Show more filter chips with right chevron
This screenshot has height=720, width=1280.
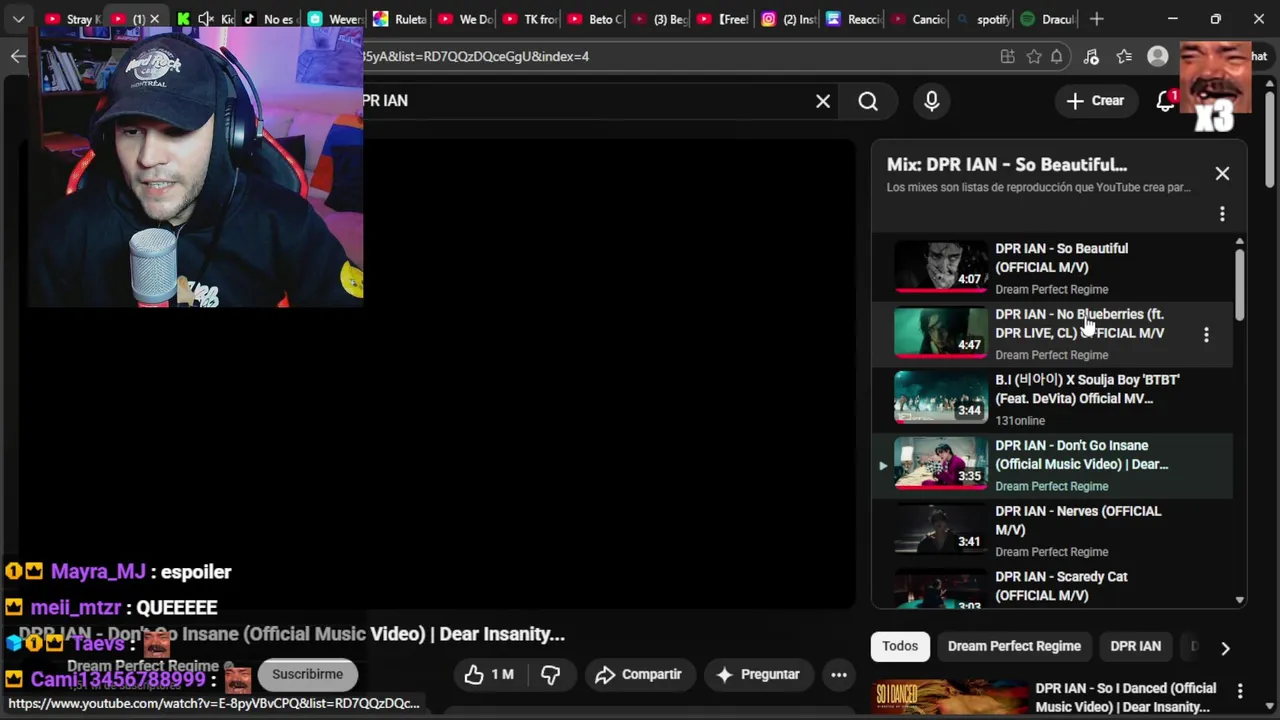(1225, 648)
